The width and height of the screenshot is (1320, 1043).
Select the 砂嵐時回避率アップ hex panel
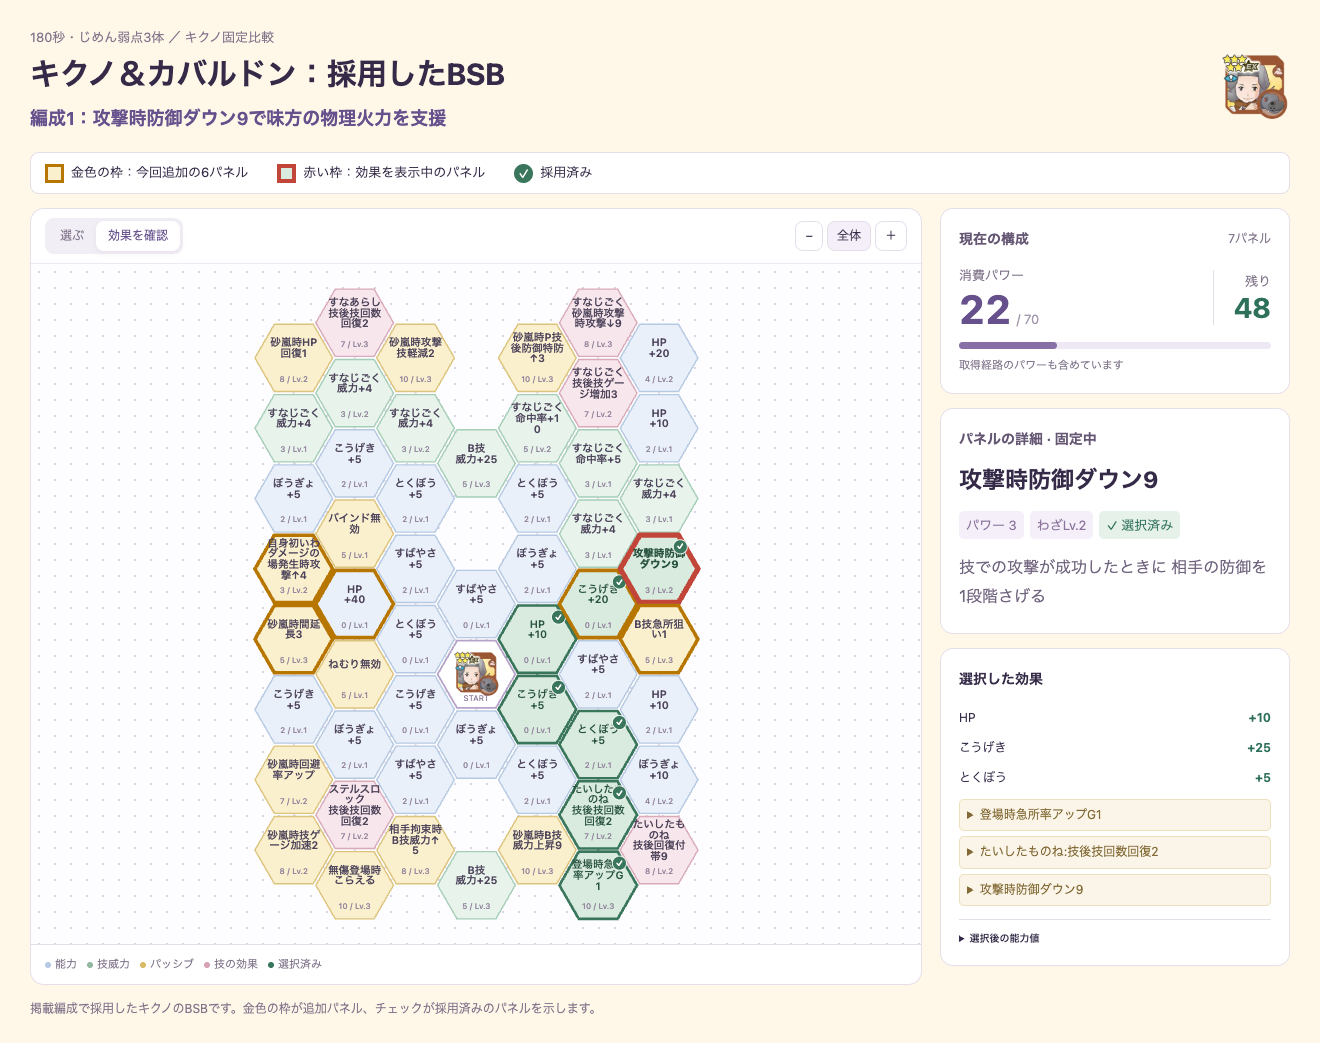click(x=293, y=780)
